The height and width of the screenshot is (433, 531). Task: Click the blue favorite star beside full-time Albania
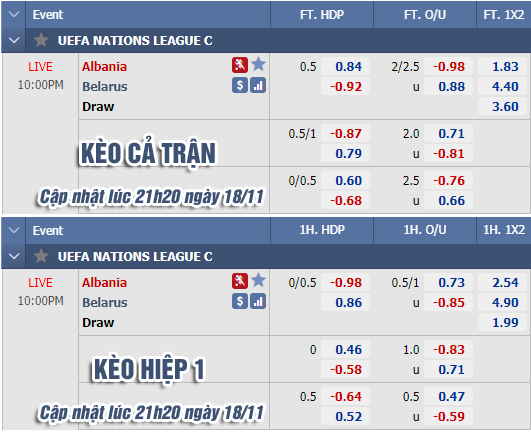(258, 64)
